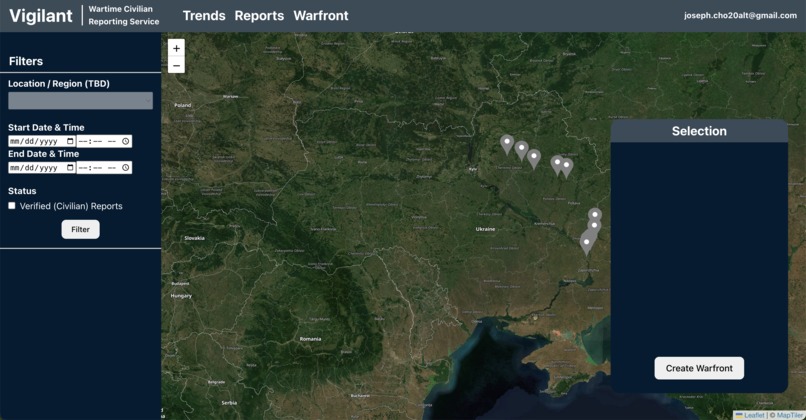This screenshot has height=420, width=806.
Task: Zoom in on the map
Action: [x=176, y=48]
